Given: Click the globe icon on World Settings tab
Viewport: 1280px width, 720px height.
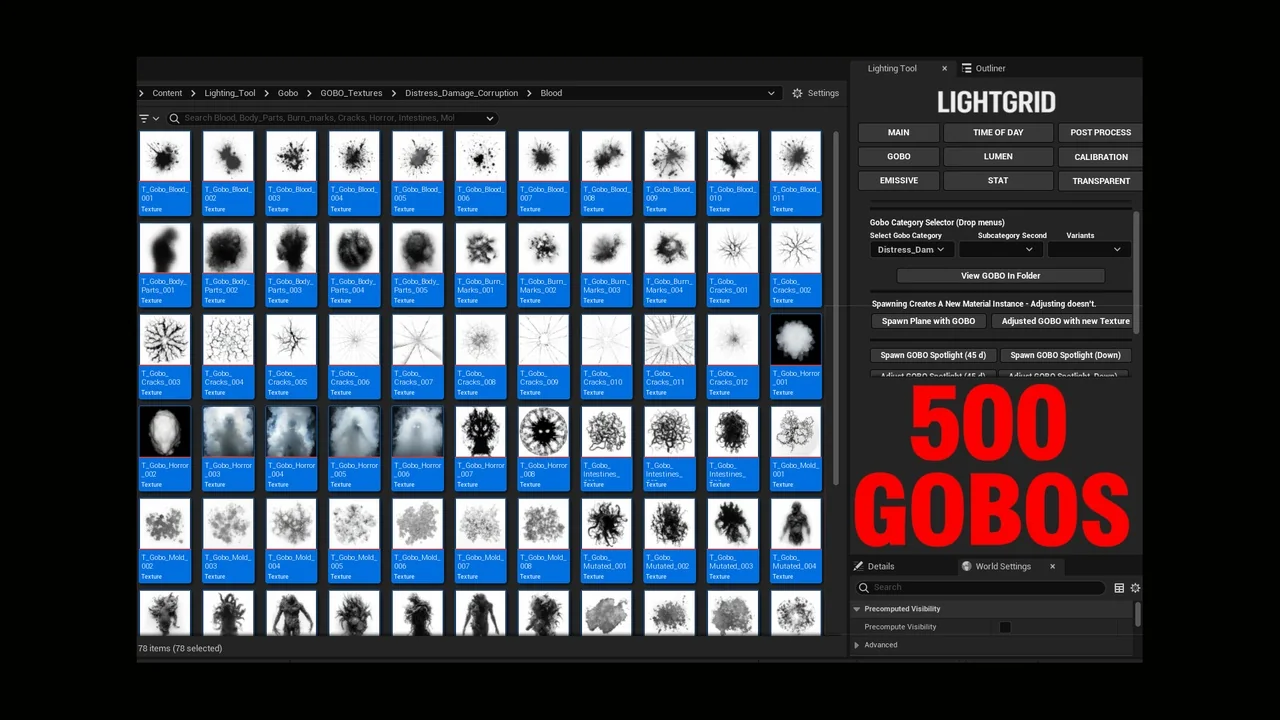Looking at the screenshot, I should pos(966,566).
